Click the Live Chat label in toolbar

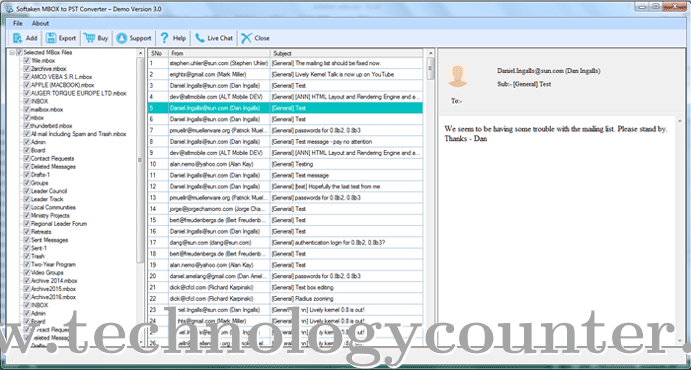(x=220, y=38)
